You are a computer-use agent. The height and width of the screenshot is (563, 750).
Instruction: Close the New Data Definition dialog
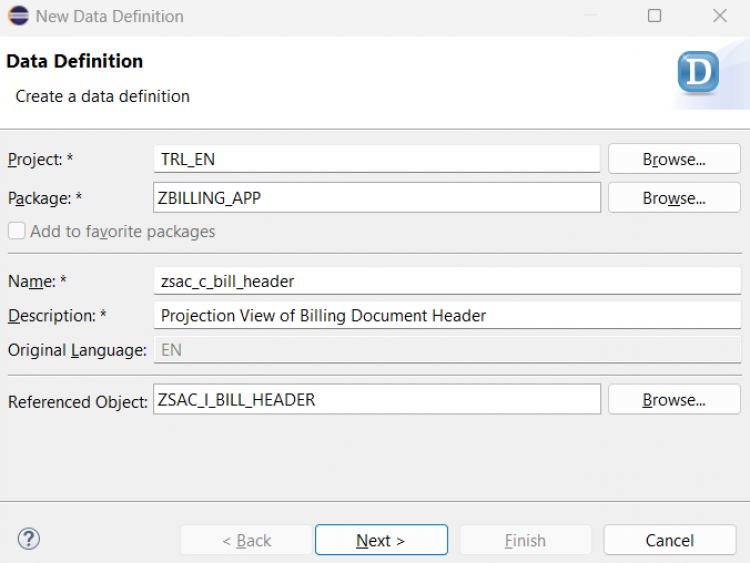pyautogui.click(x=719, y=16)
